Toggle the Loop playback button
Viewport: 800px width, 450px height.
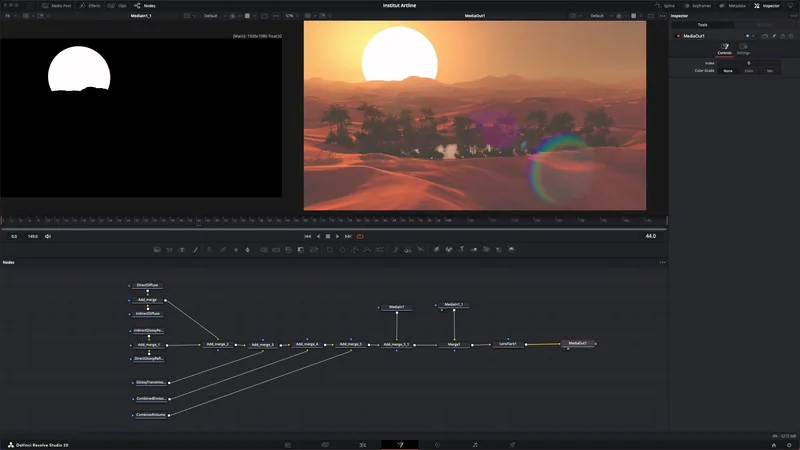[x=360, y=236]
